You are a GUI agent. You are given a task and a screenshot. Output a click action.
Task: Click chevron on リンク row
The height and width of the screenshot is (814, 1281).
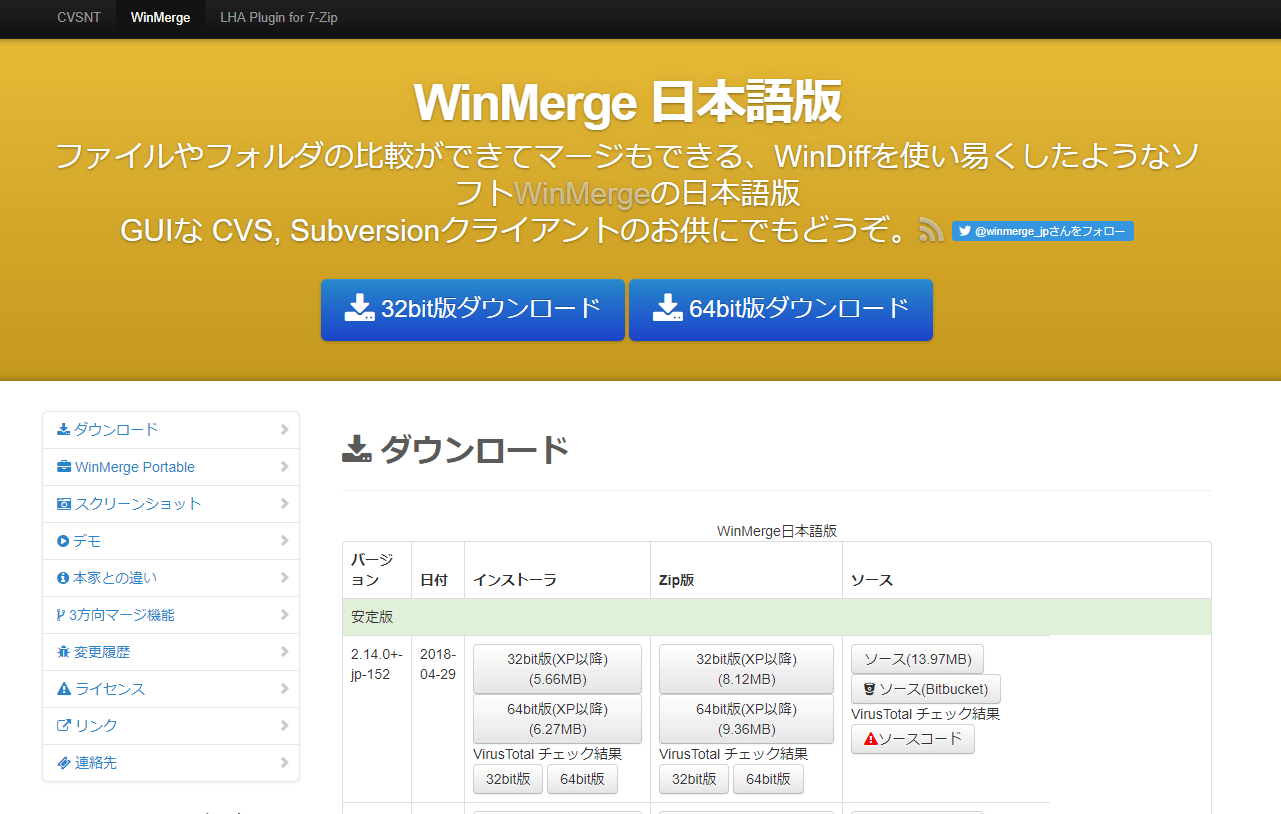(x=284, y=726)
